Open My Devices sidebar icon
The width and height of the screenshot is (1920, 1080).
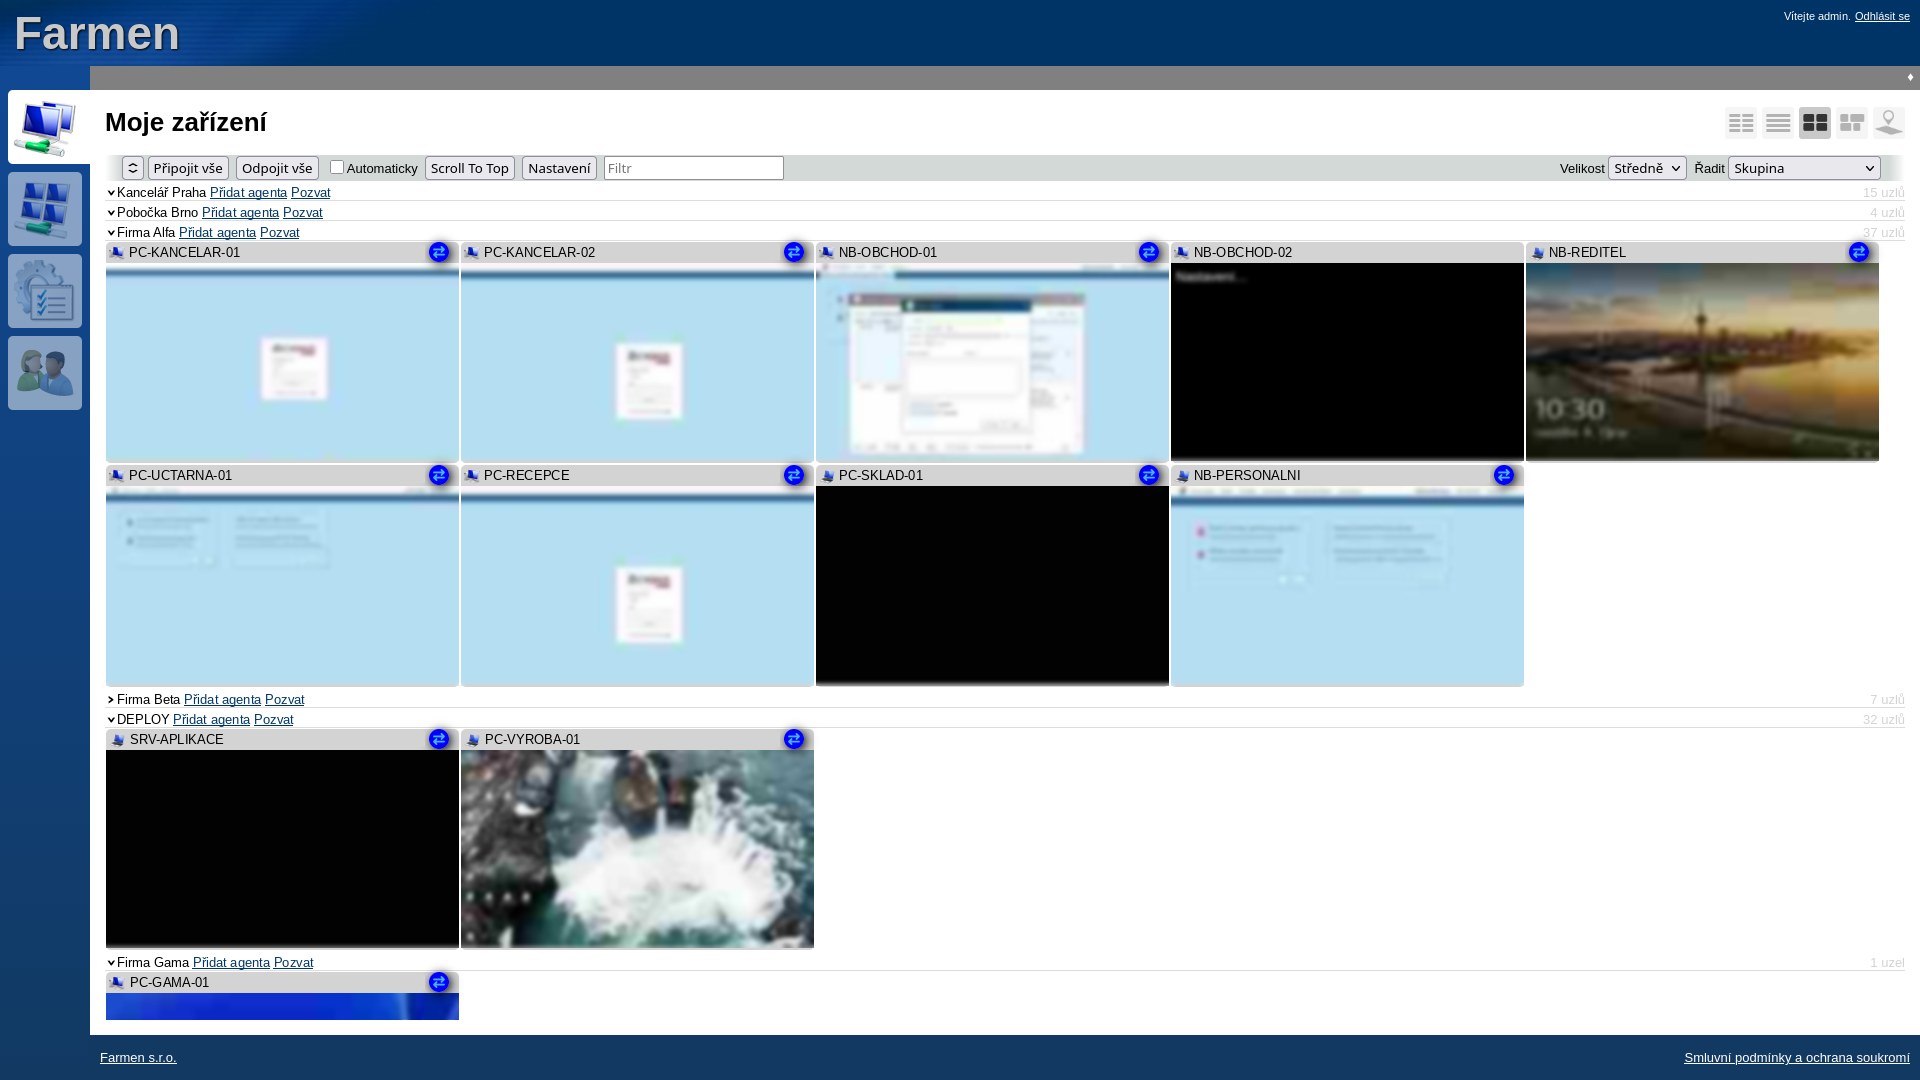46,128
